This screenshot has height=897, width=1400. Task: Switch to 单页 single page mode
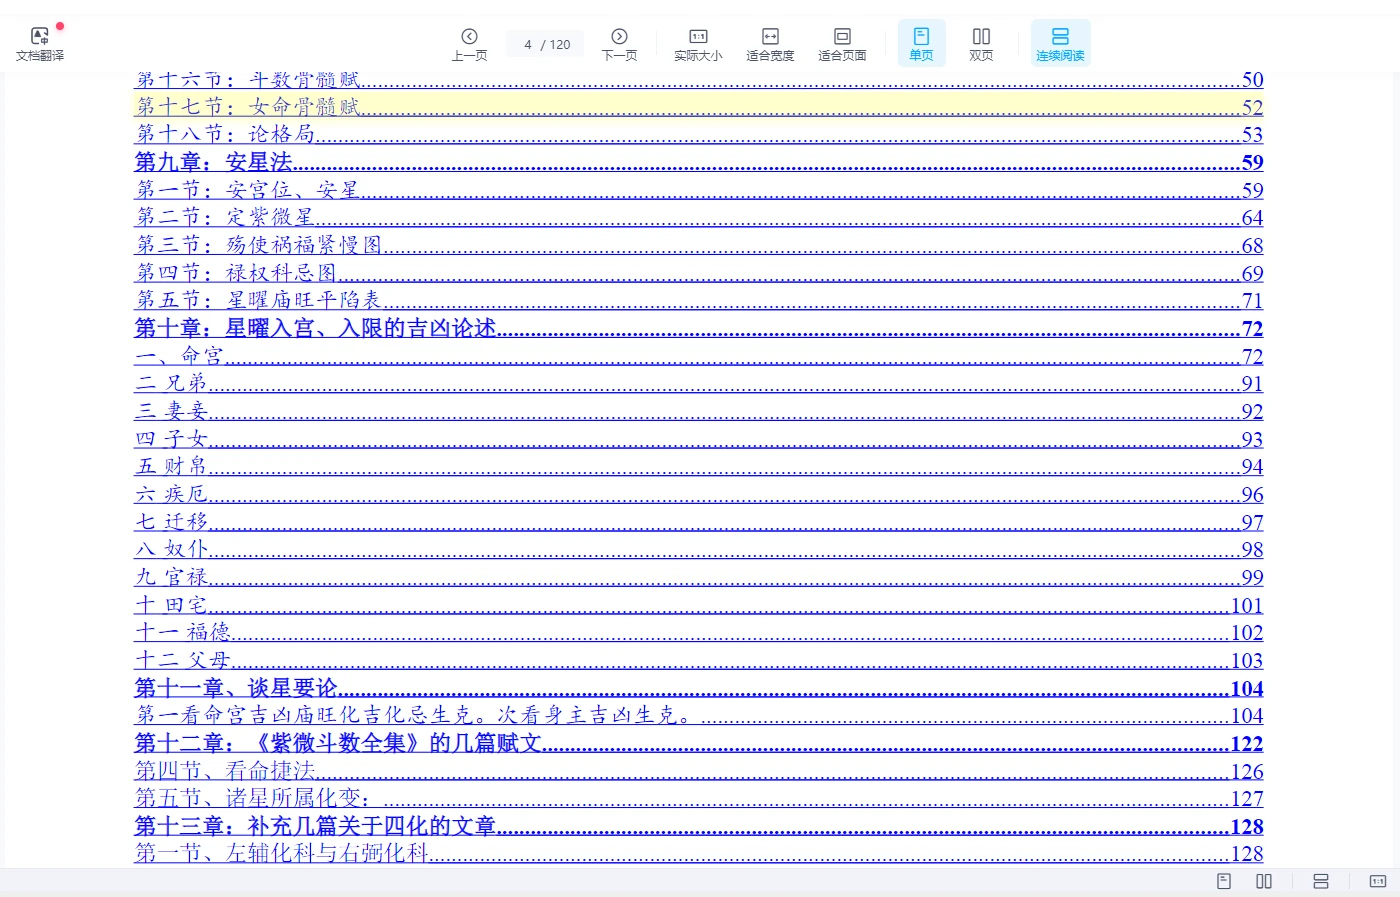[921, 44]
